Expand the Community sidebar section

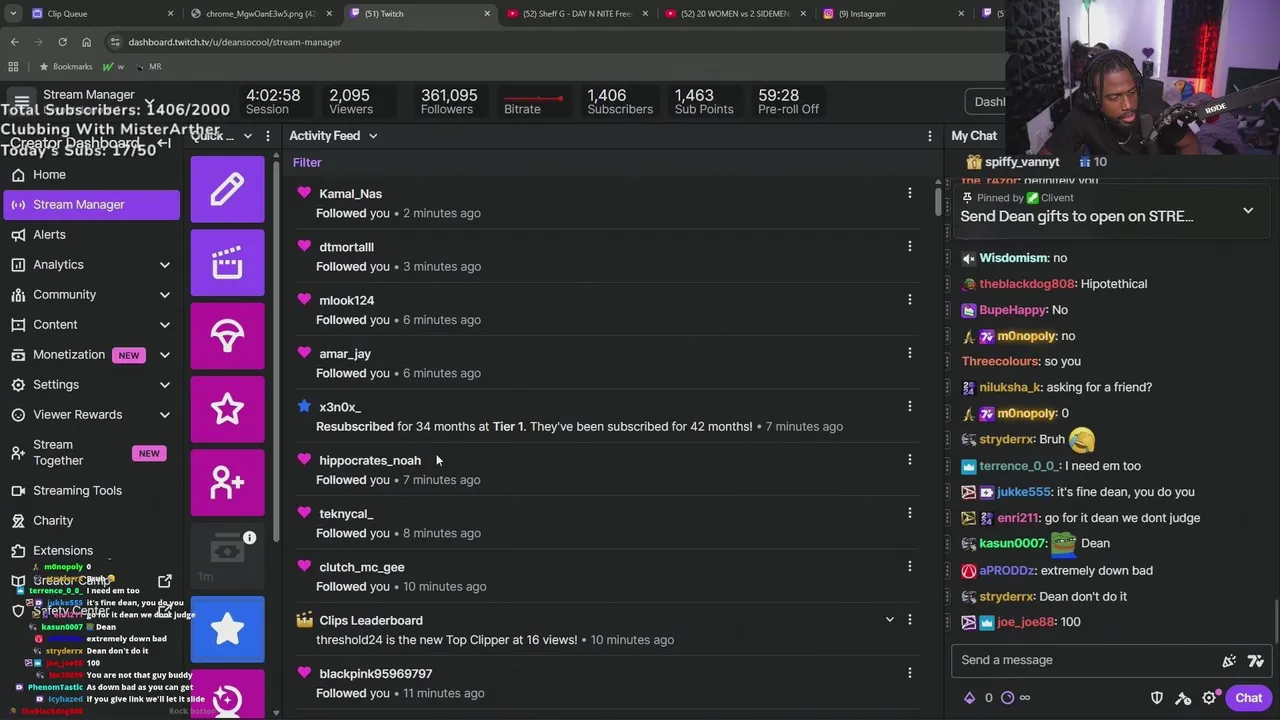click(x=165, y=295)
